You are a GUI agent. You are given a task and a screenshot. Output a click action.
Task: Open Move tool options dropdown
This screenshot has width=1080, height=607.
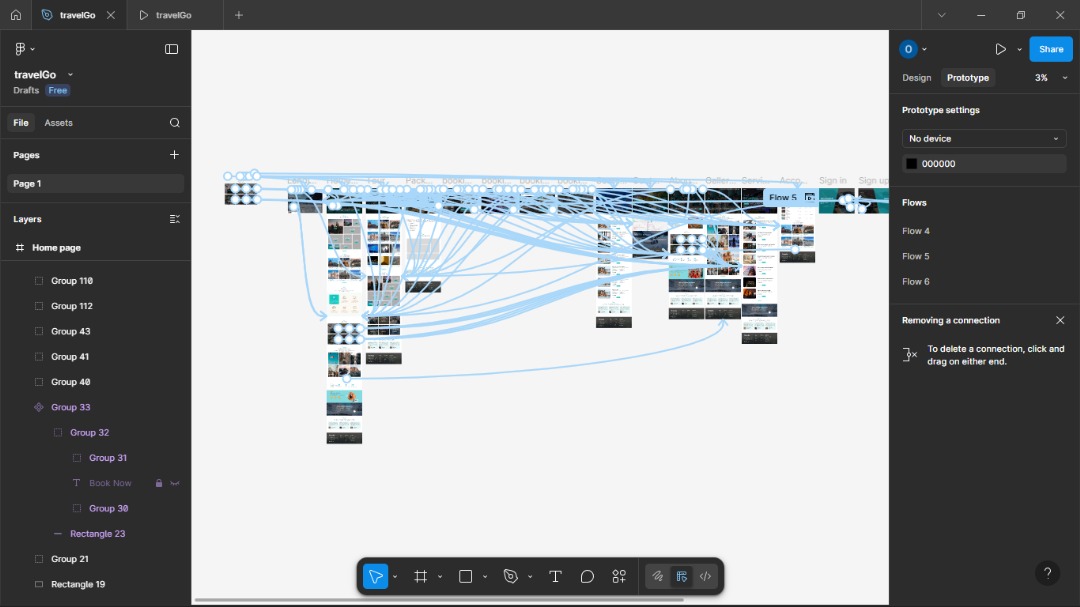click(395, 577)
